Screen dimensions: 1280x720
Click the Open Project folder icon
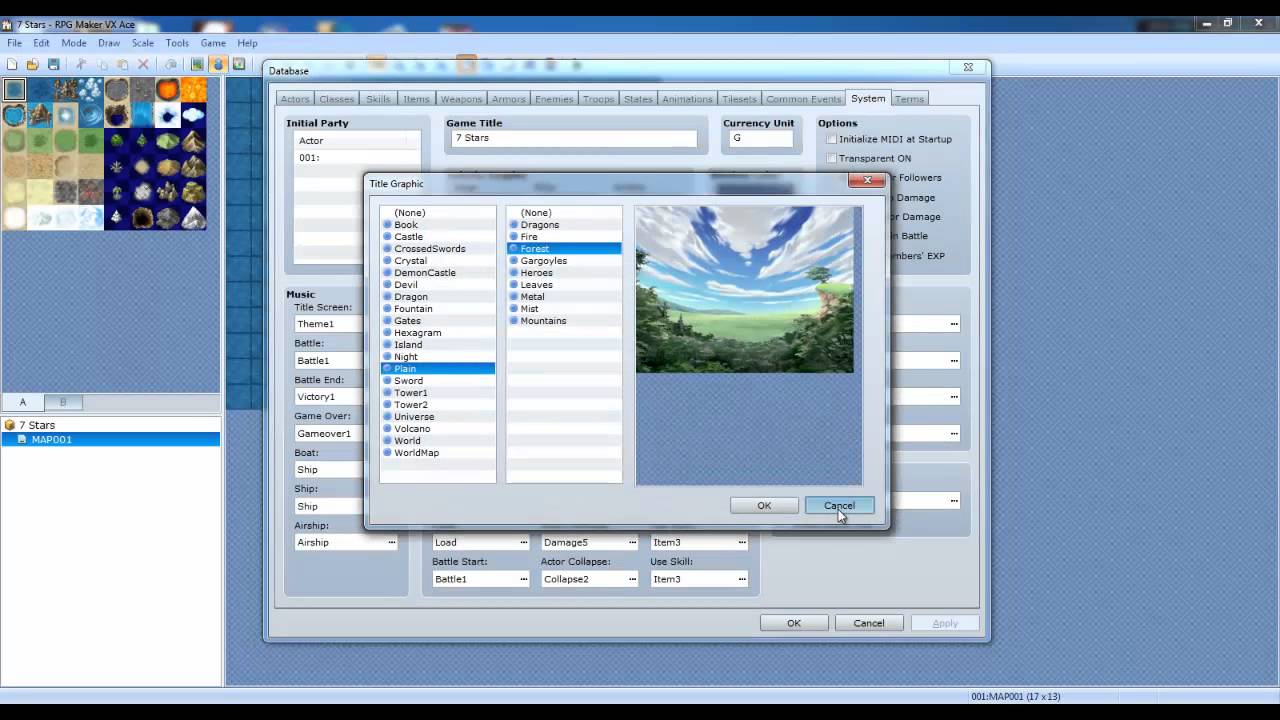point(33,64)
